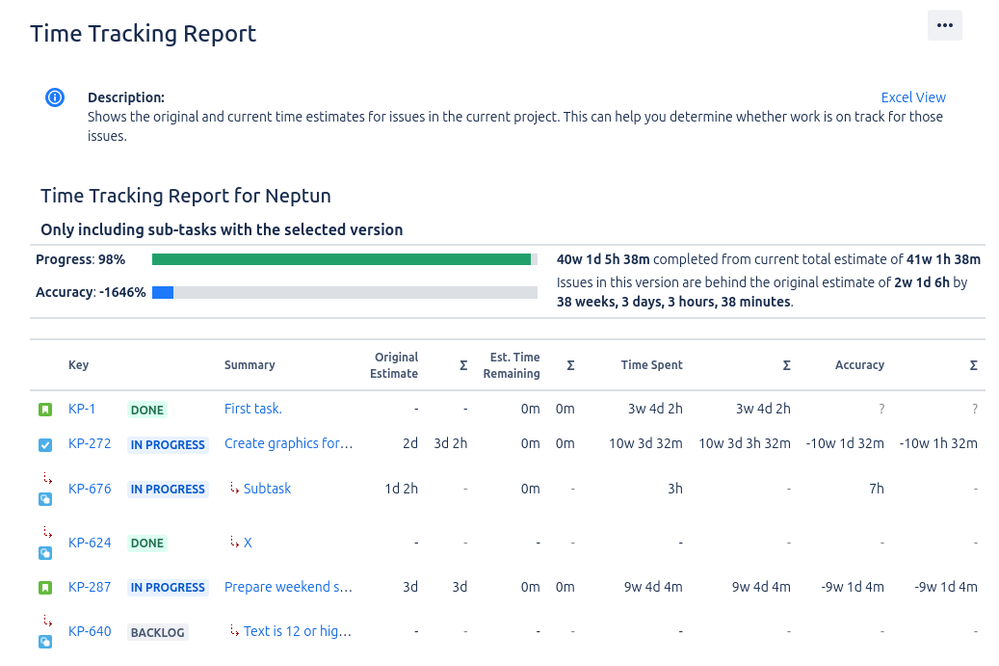Click the subtask arrow before Text is 12
This screenshot has width=999, height=666.
tap(235, 630)
